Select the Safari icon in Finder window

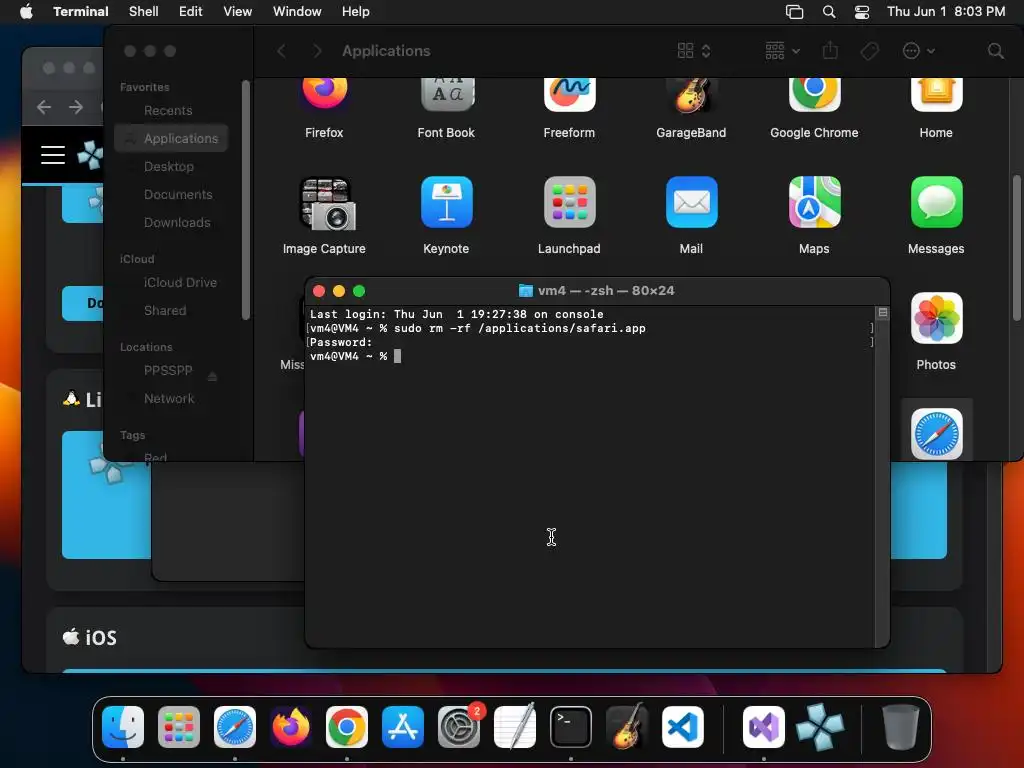pos(936,434)
